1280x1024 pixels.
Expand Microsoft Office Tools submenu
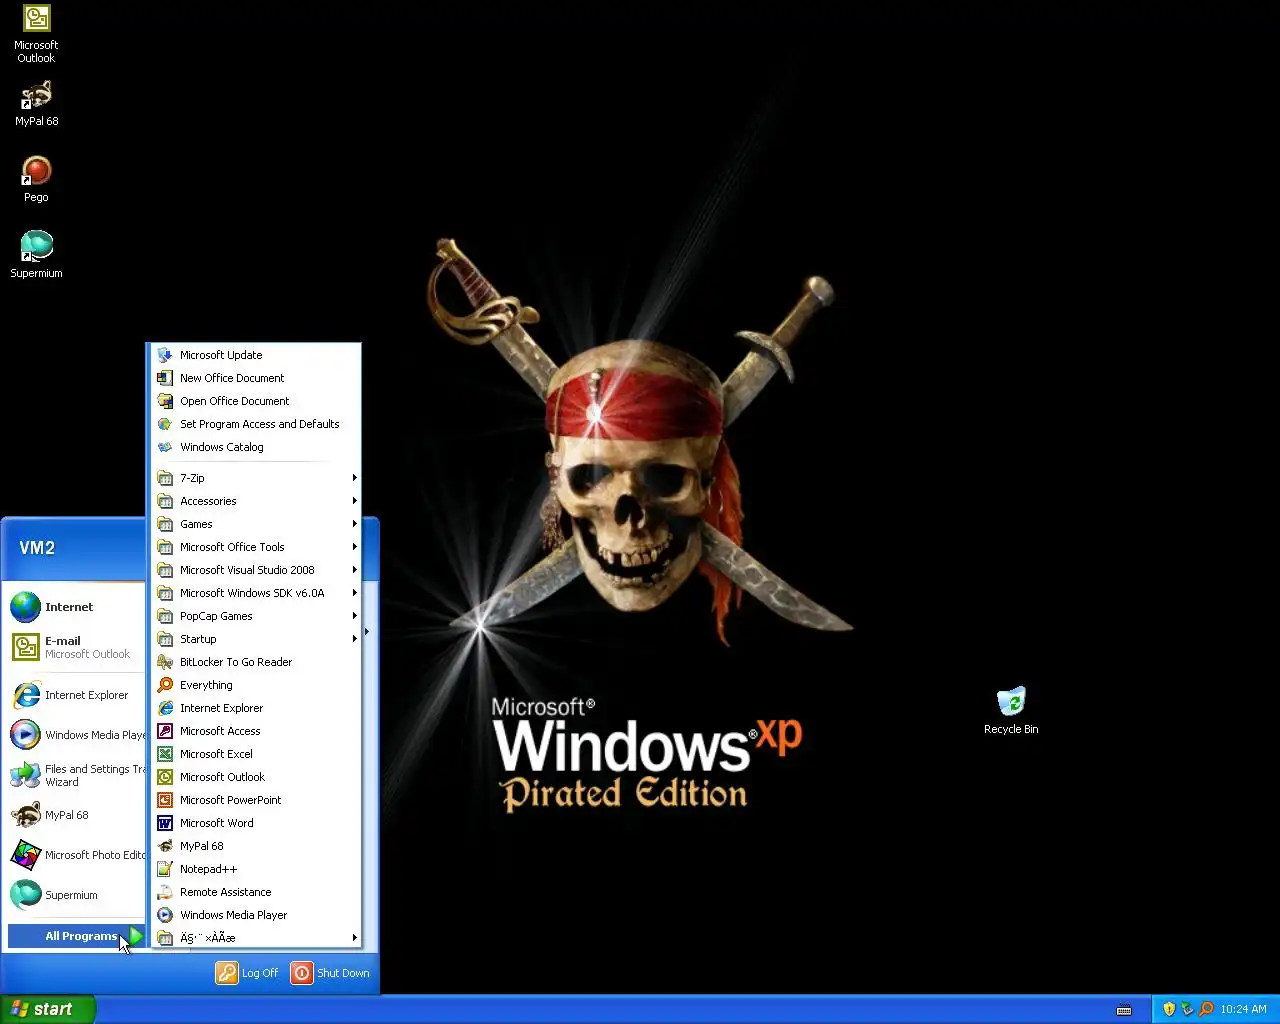point(255,547)
